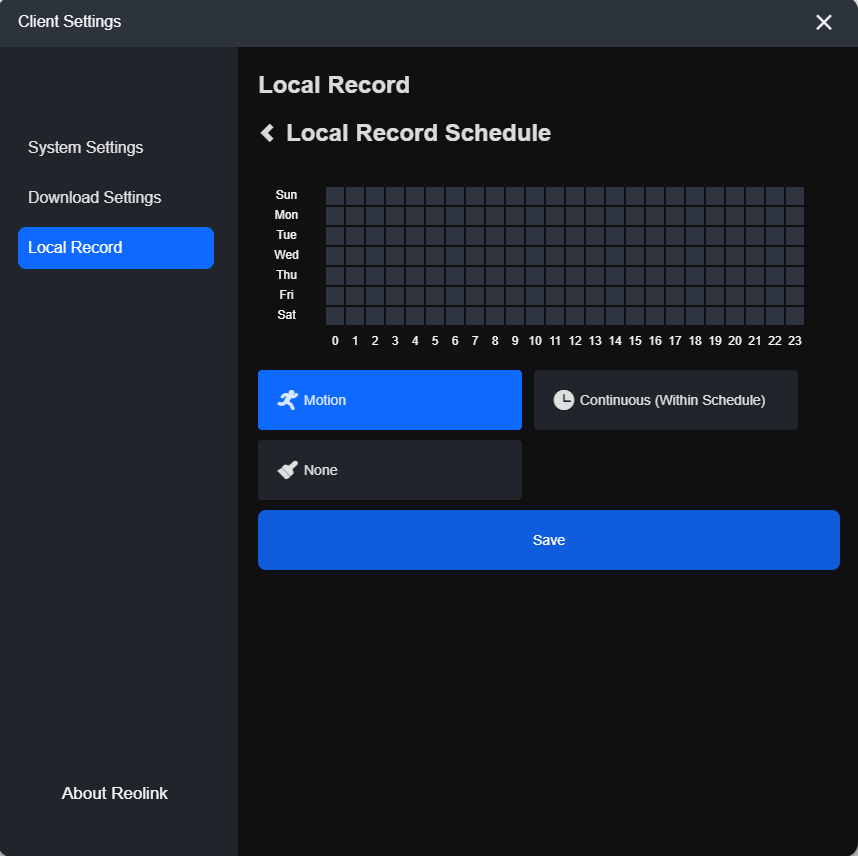Toggle the Monday cell at hour 5
The image size is (858, 856).
point(435,216)
